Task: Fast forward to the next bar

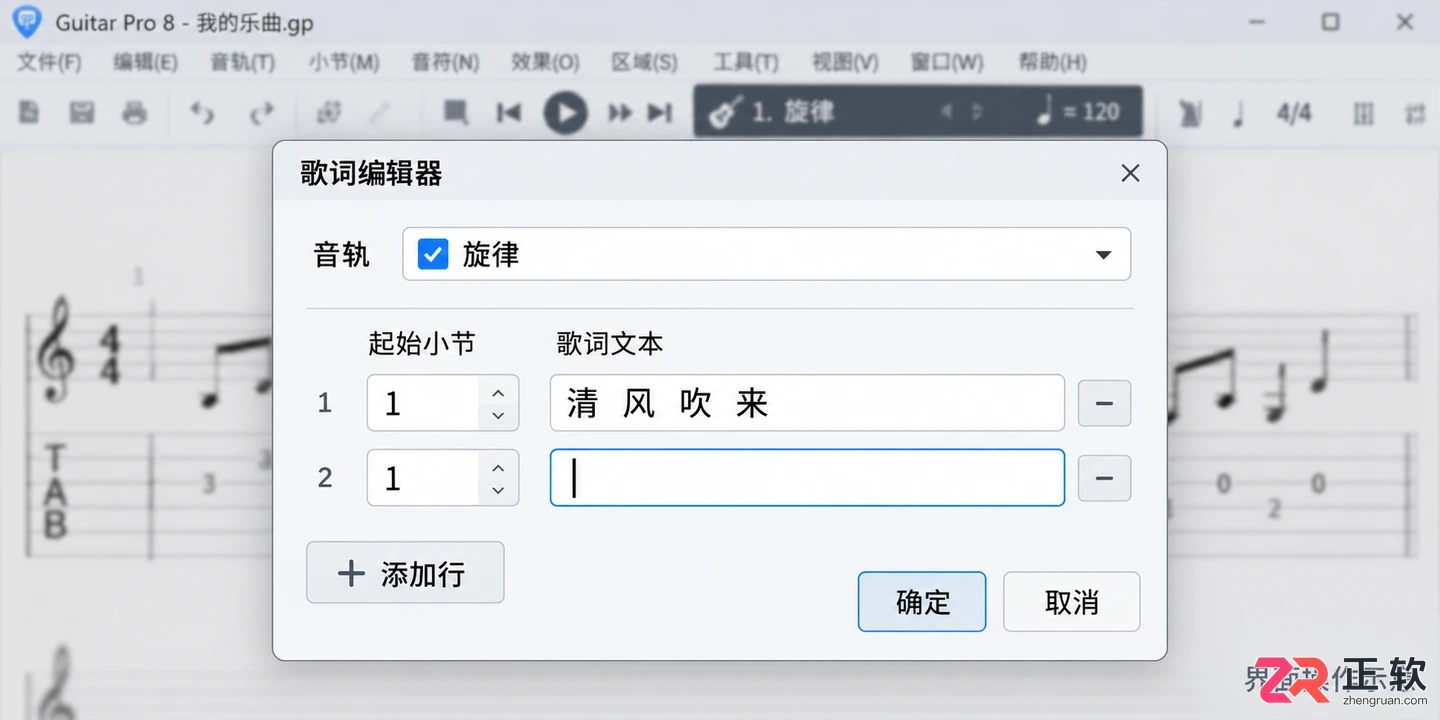Action: tap(620, 112)
